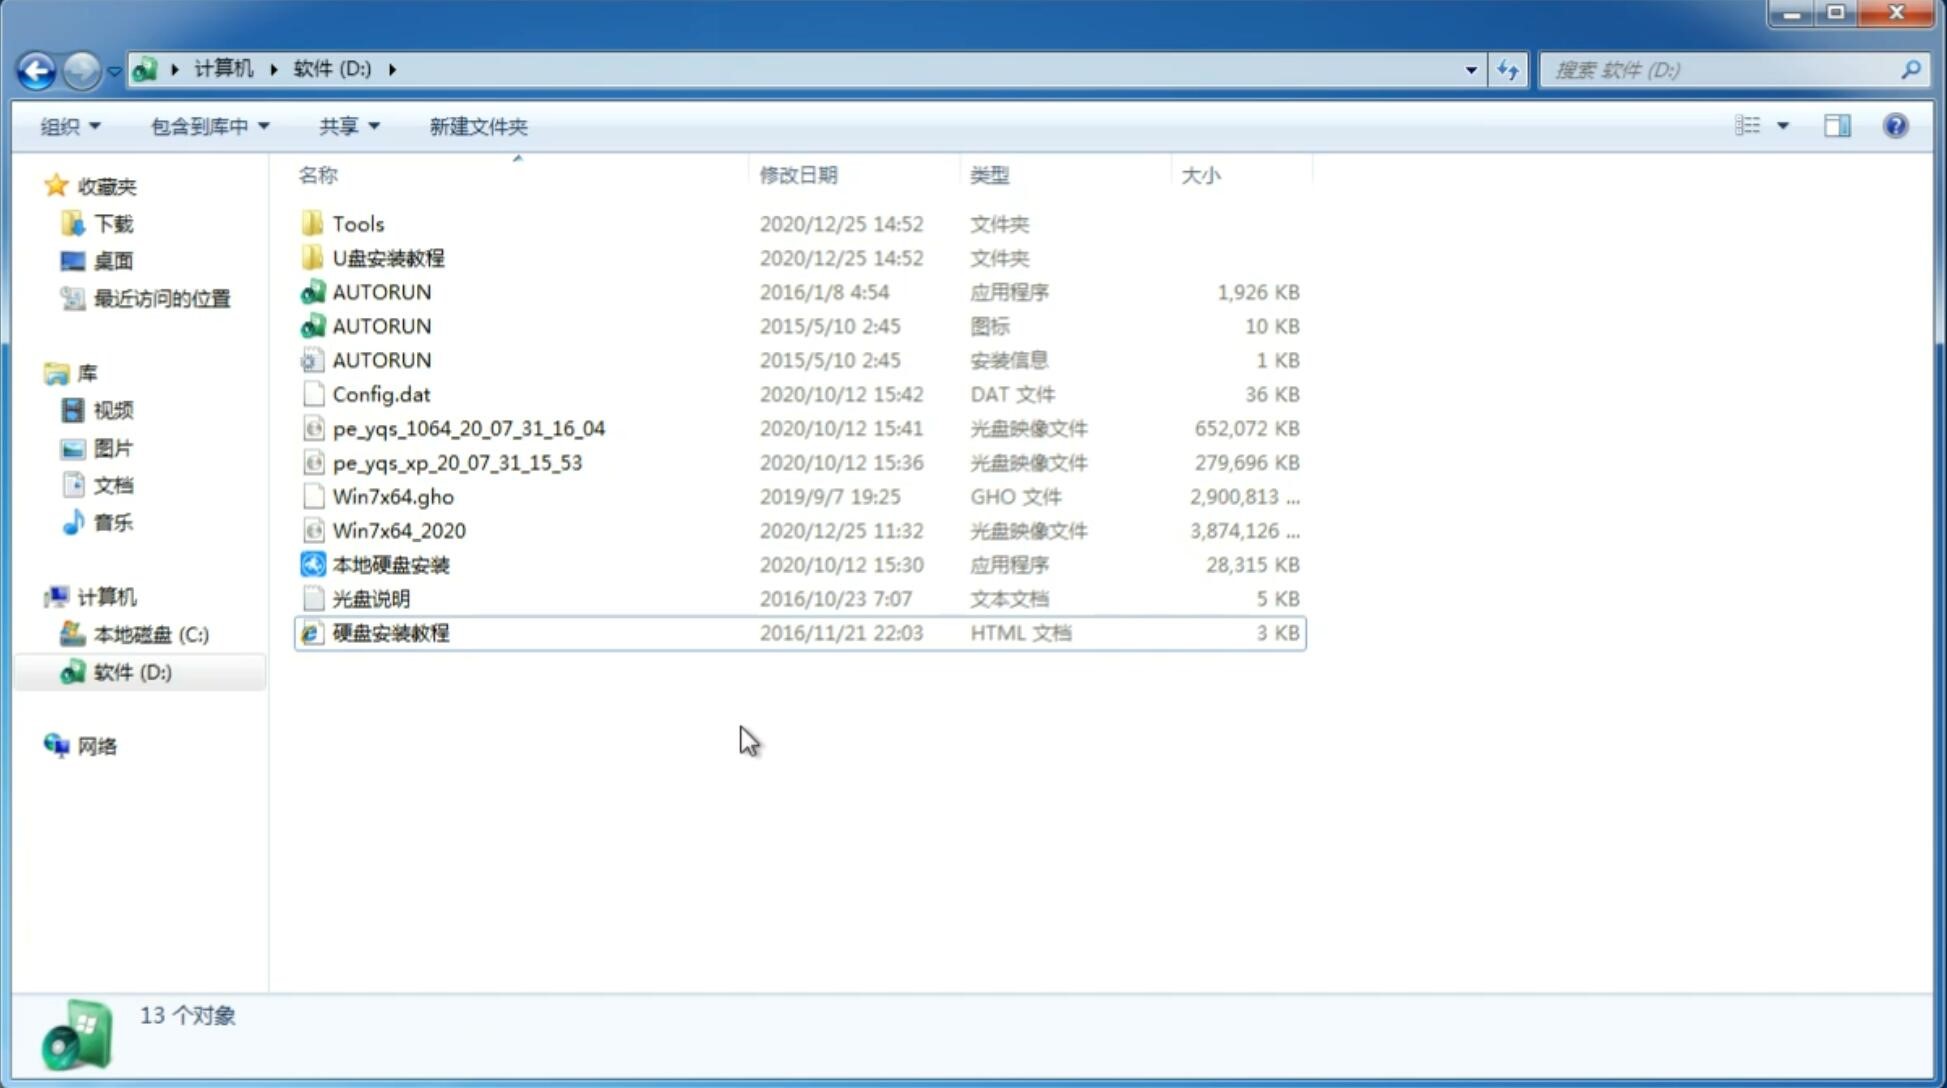Open the U盘安装教程 folder
This screenshot has width=1947, height=1088.
[x=389, y=257]
